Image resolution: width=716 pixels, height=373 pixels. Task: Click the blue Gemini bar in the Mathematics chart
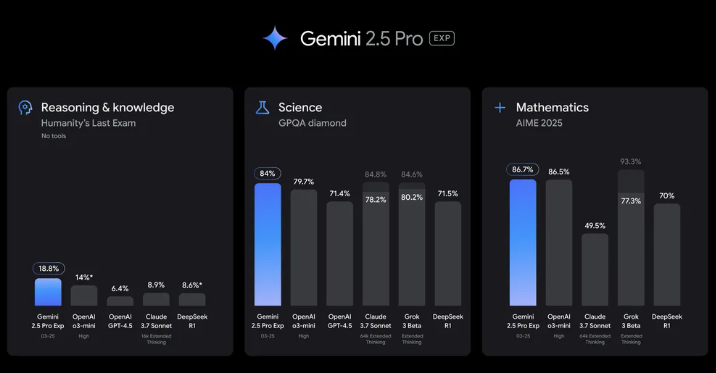(523, 242)
